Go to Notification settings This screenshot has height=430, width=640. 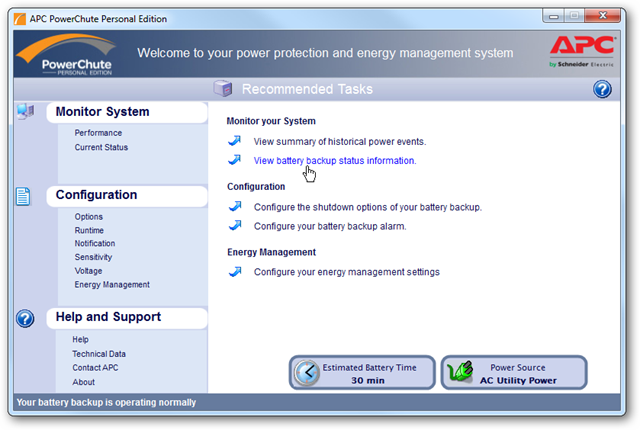coord(94,244)
